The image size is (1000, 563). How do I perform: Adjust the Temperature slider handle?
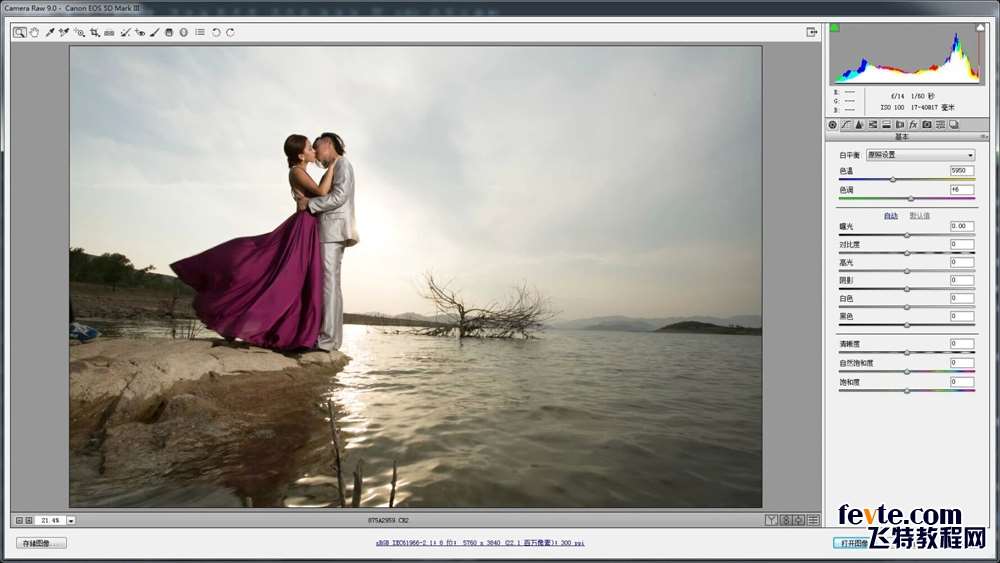click(x=893, y=180)
